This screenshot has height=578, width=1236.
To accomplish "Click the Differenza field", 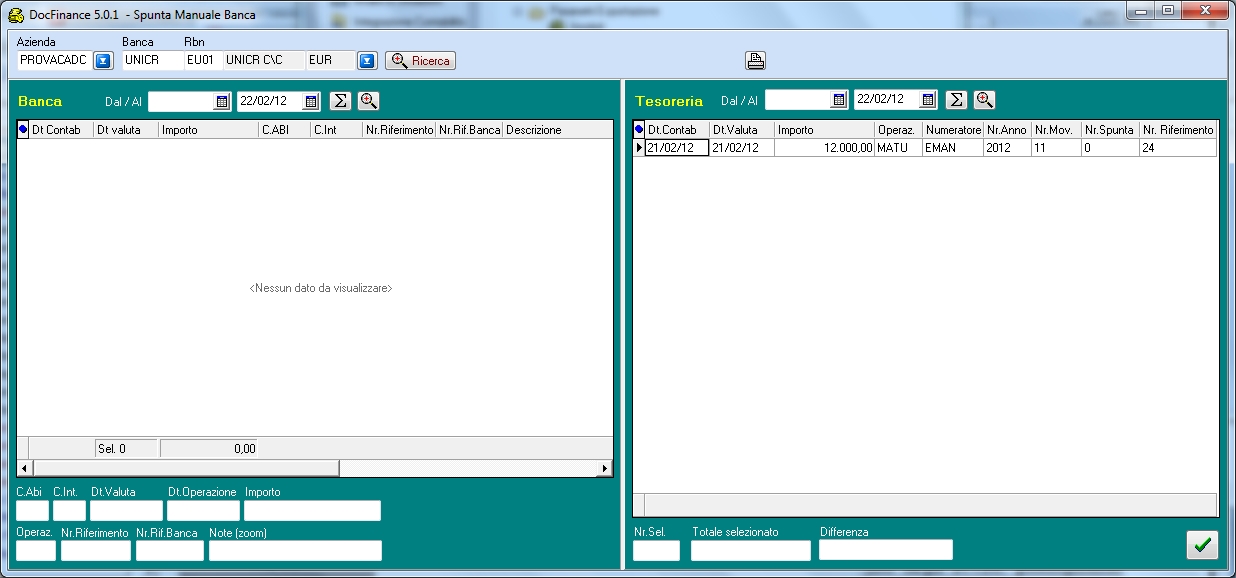I will pos(886,550).
